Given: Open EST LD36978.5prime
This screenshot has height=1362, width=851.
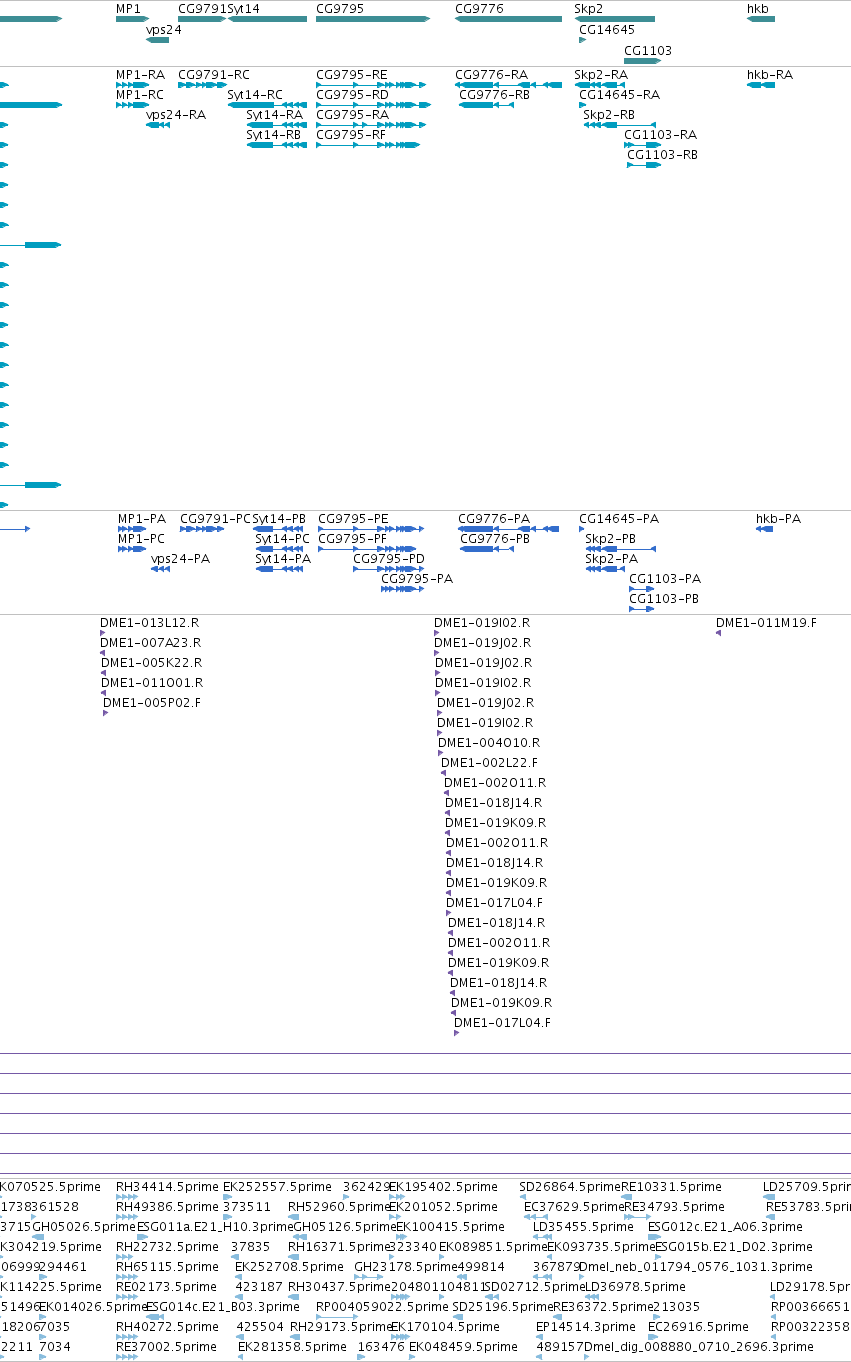Looking at the screenshot, I should 635,1287.
